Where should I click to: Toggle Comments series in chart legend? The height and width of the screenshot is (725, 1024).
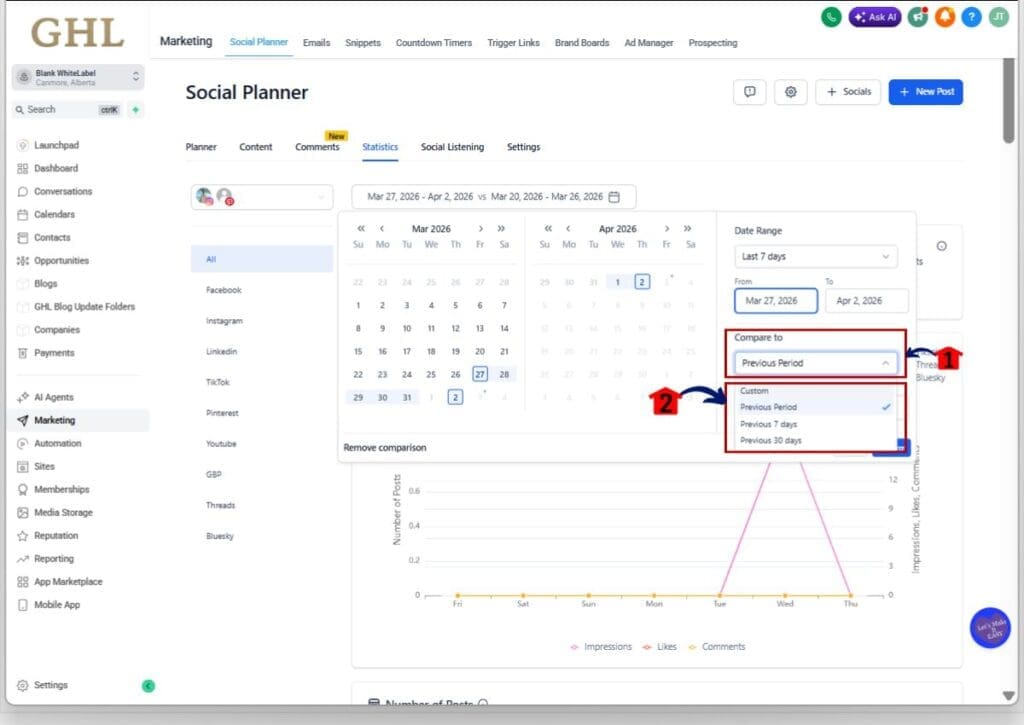click(716, 647)
